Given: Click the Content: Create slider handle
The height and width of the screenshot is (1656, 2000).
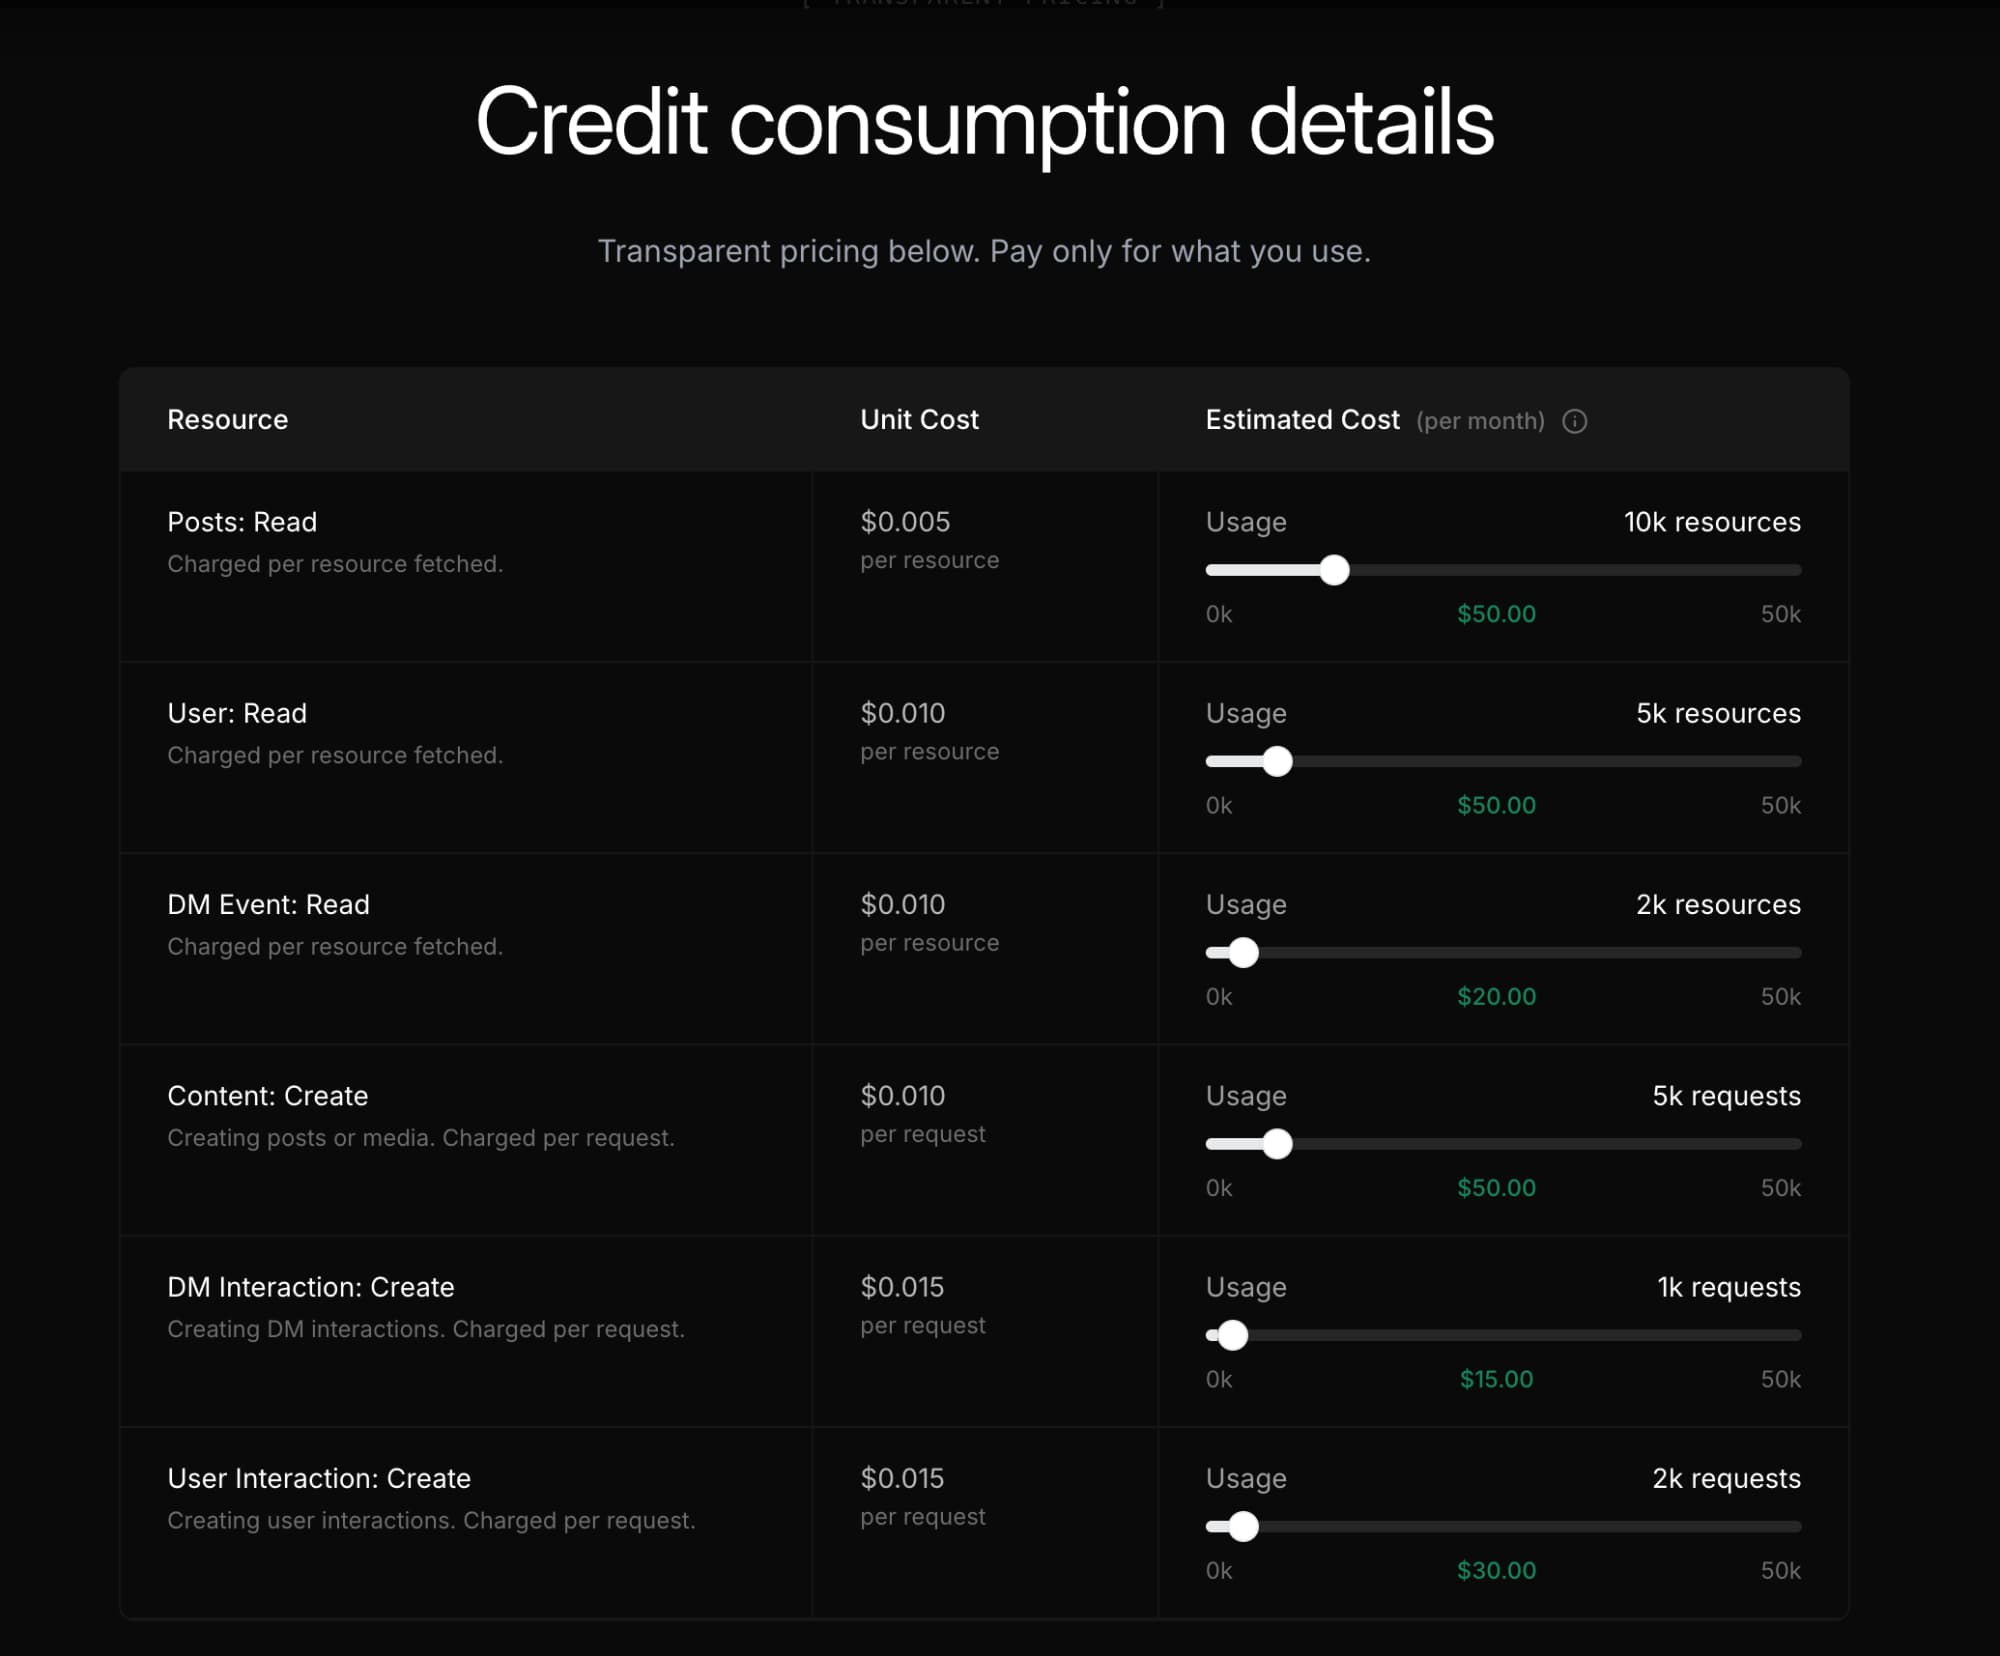Looking at the screenshot, I should [1277, 1143].
